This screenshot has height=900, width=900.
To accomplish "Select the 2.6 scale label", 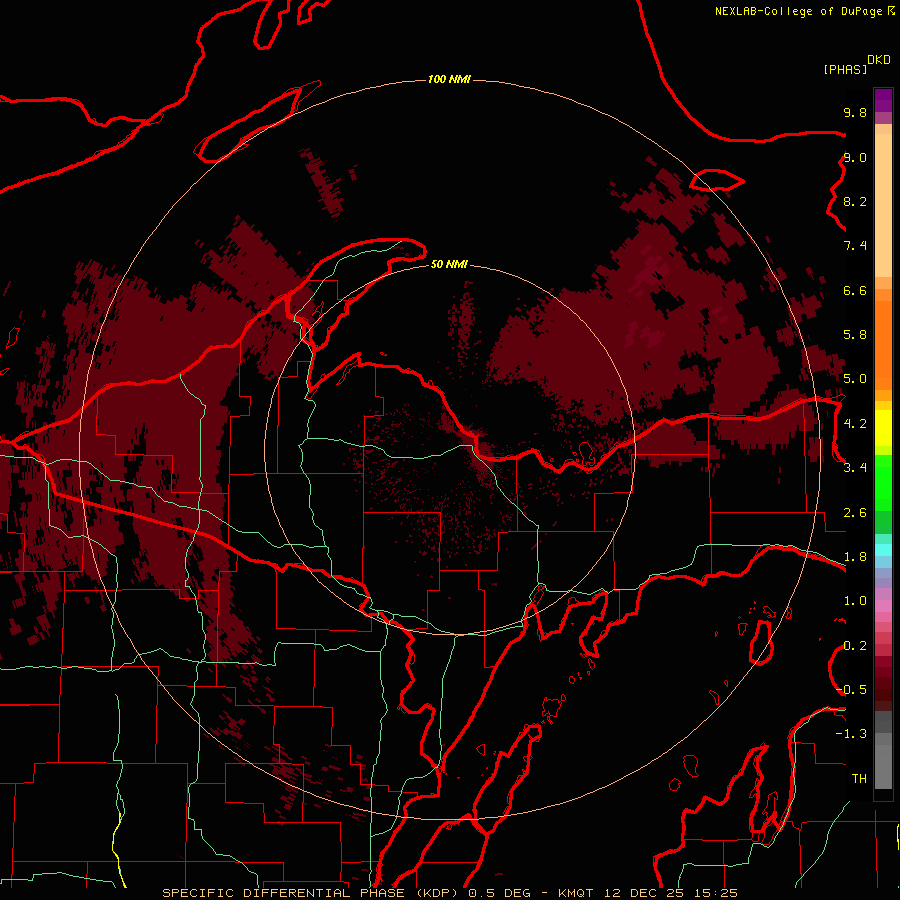I will click(855, 513).
